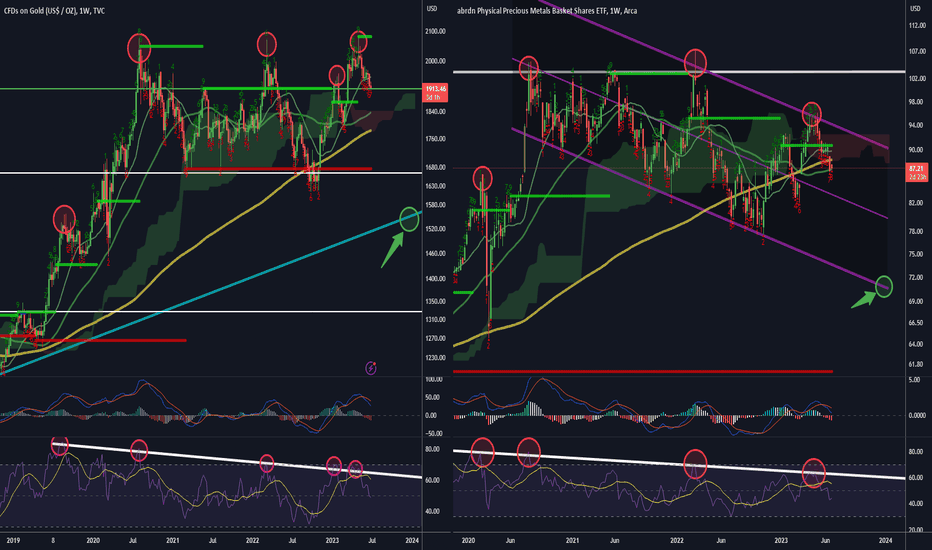Screen dimensions: 932x550
Task: Click the 1270.00 price axis label
Action: 435,338
